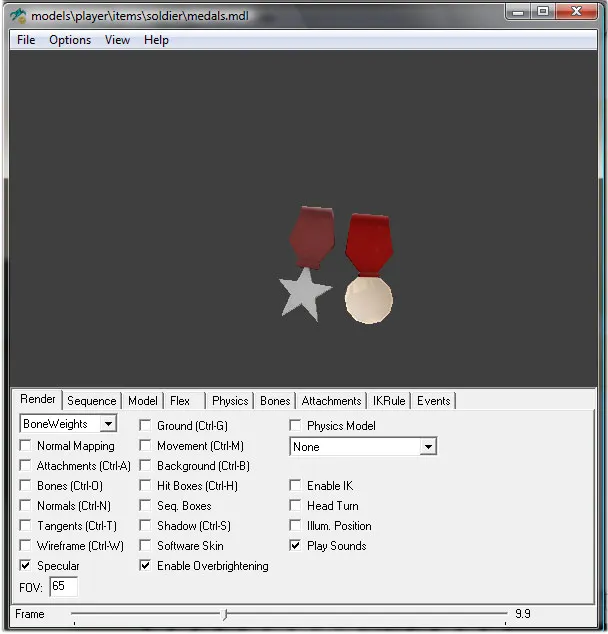
Task: Switch to the Physics tab
Action: [x=230, y=401]
